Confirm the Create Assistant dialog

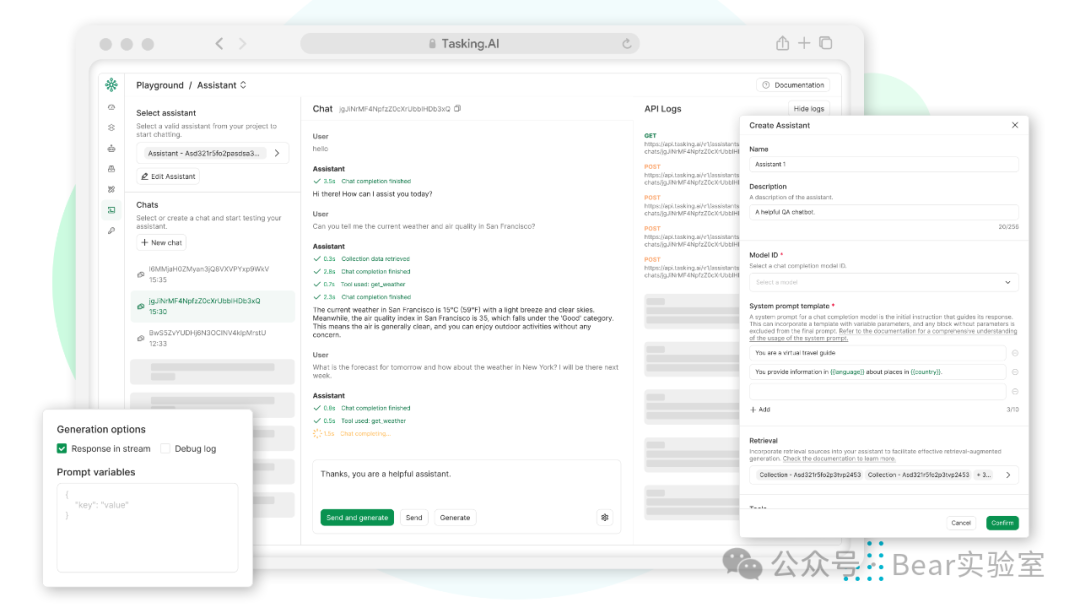1002,523
